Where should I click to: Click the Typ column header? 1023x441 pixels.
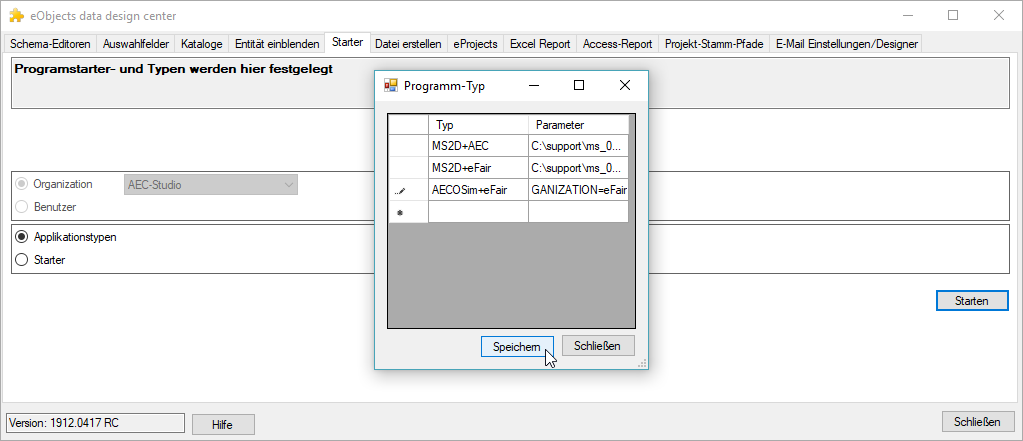pos(478,125)
